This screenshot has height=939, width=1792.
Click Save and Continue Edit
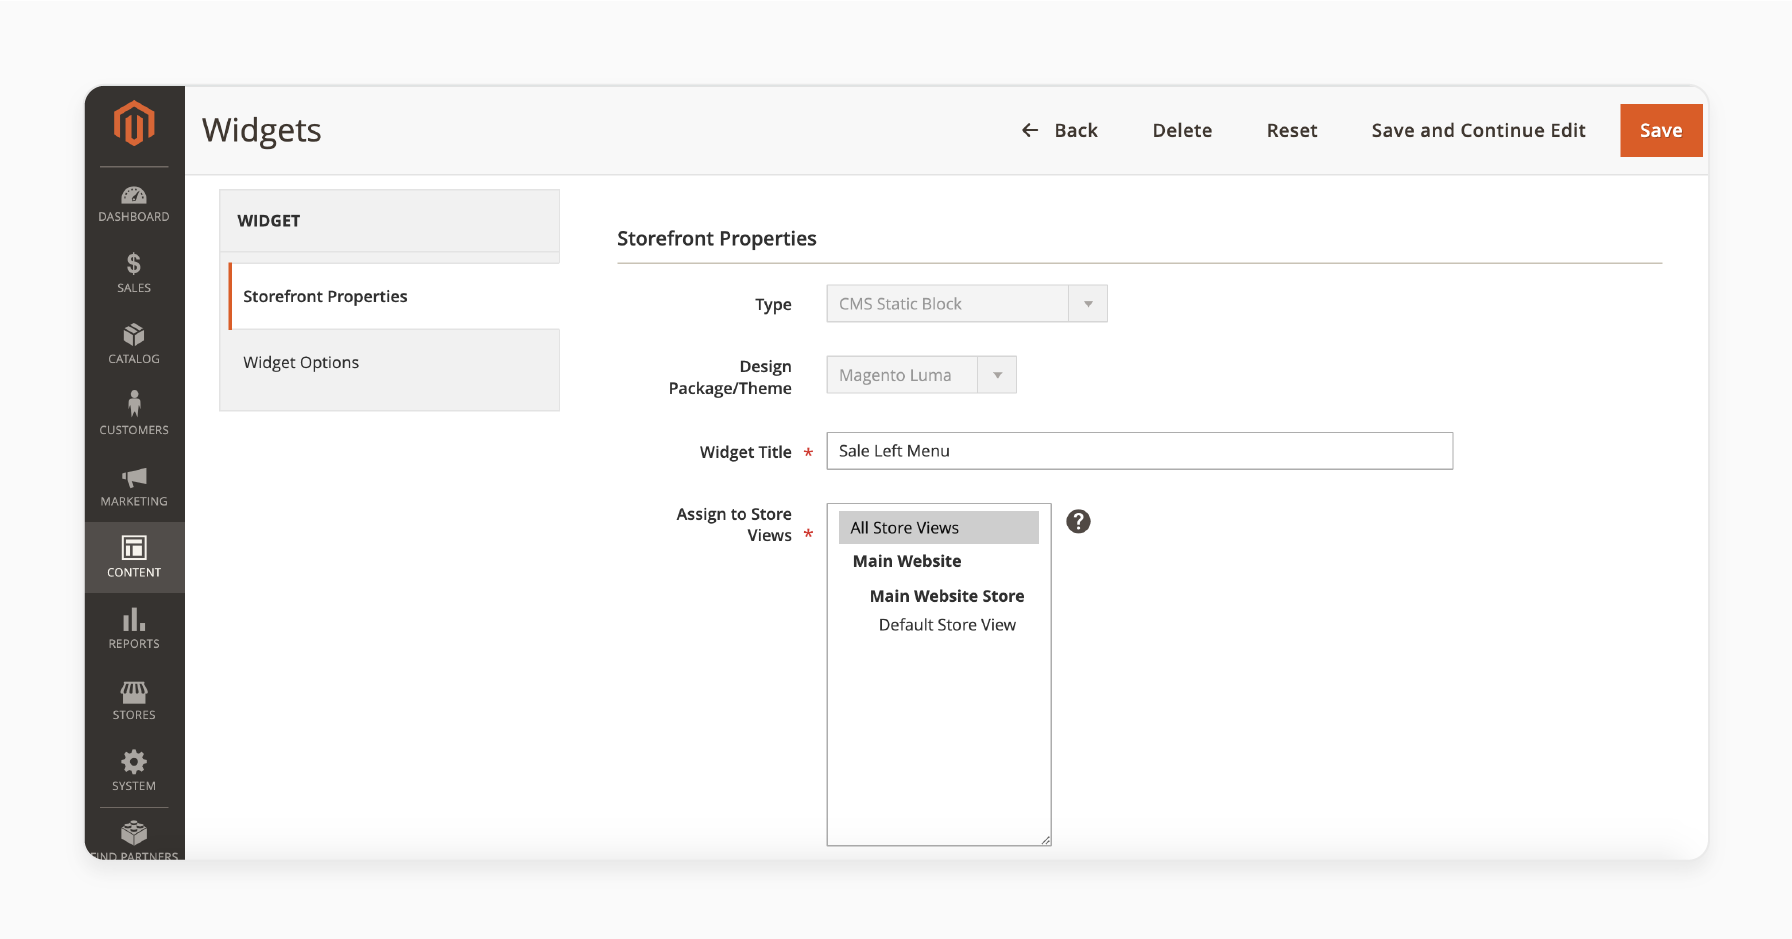tap(1478, 130)
